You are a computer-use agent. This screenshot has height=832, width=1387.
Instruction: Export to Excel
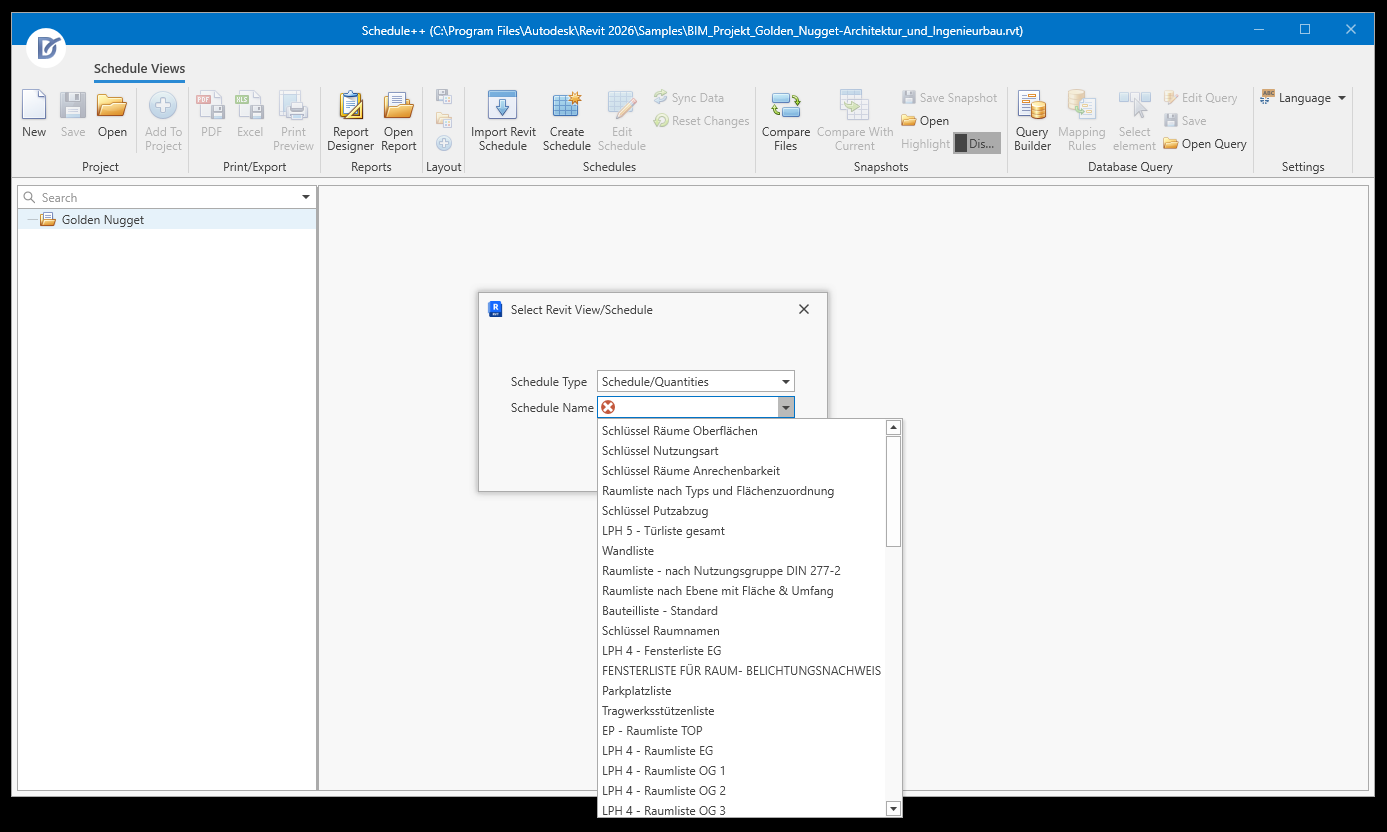pos(250,115)
